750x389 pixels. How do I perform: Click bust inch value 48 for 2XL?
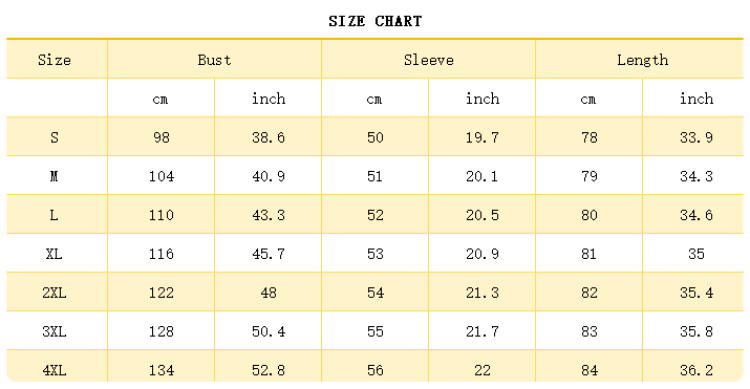coord(268,292)
